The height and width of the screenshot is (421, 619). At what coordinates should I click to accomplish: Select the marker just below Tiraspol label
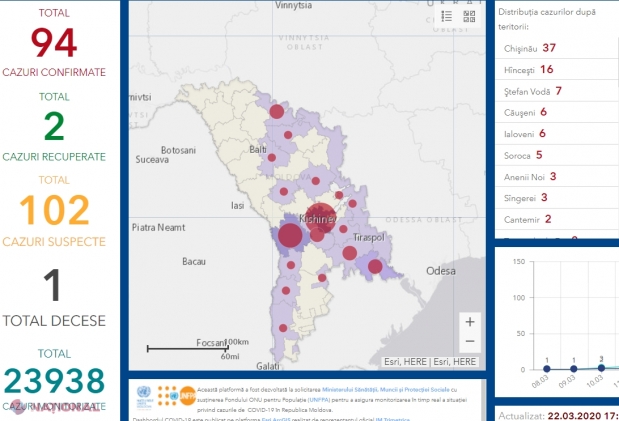[349, 253]
